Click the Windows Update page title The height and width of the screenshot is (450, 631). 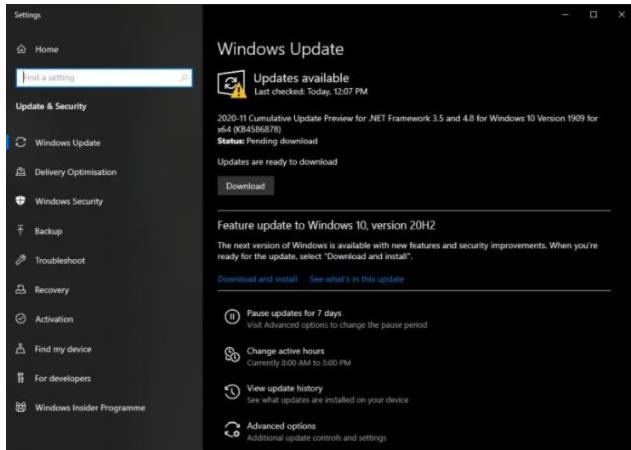click(280, 49)
